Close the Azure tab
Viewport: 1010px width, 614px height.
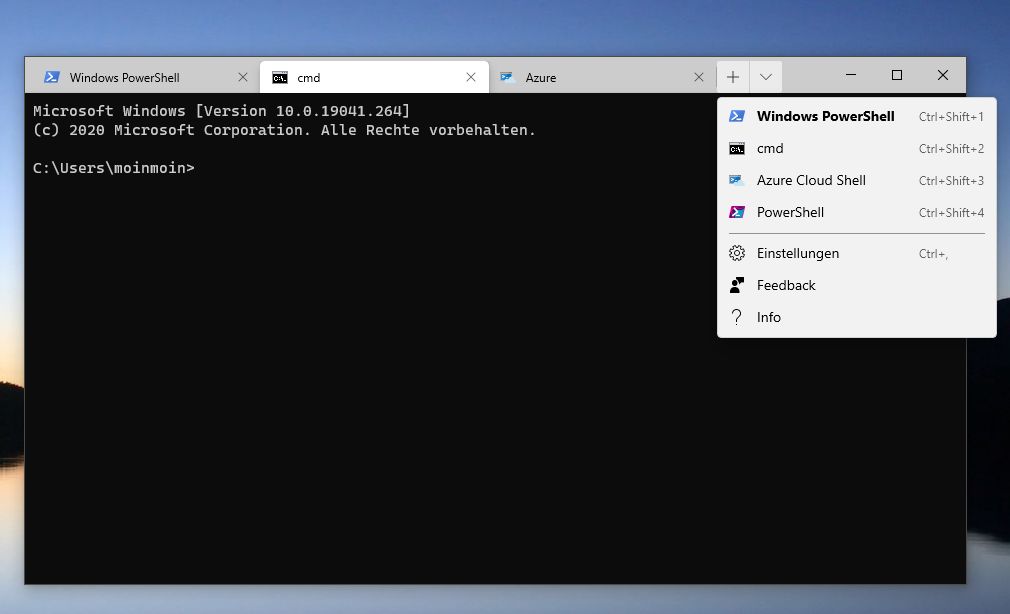pos(699,77)
